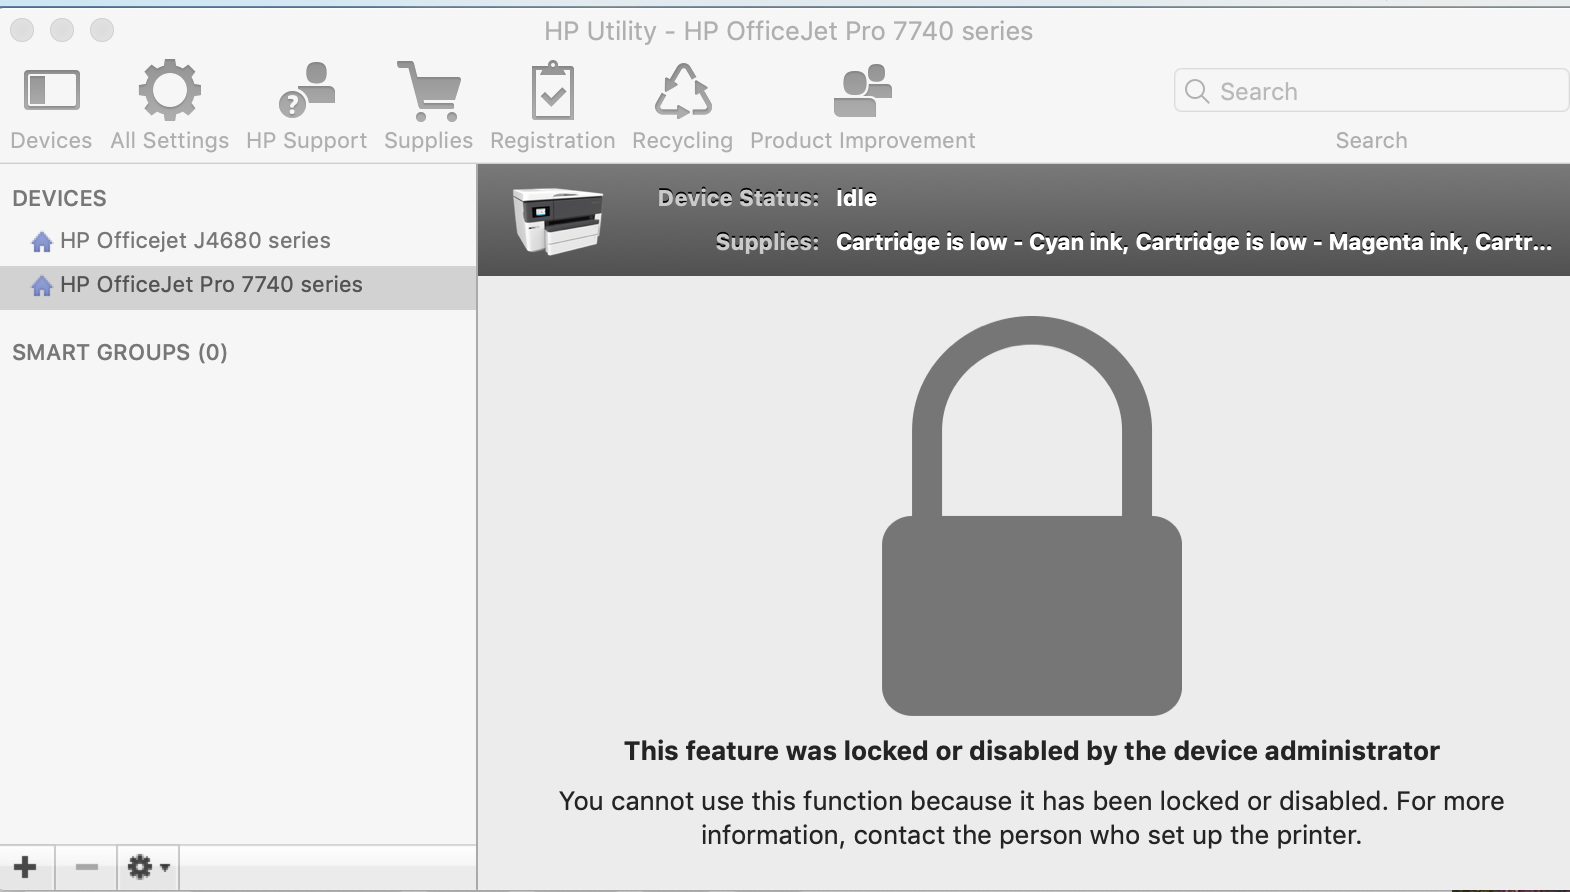The image size is (1570, 892).
Task: Click the Devices toolbar icon
Action: point(51,91)
